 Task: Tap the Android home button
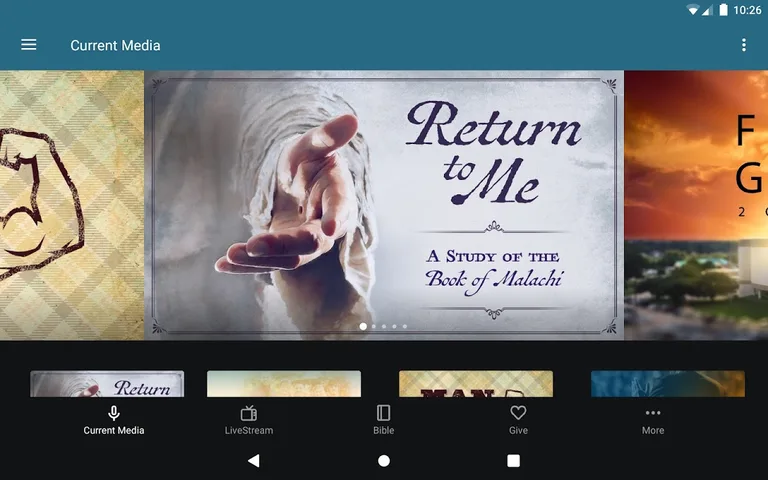(x=384, y=460)
